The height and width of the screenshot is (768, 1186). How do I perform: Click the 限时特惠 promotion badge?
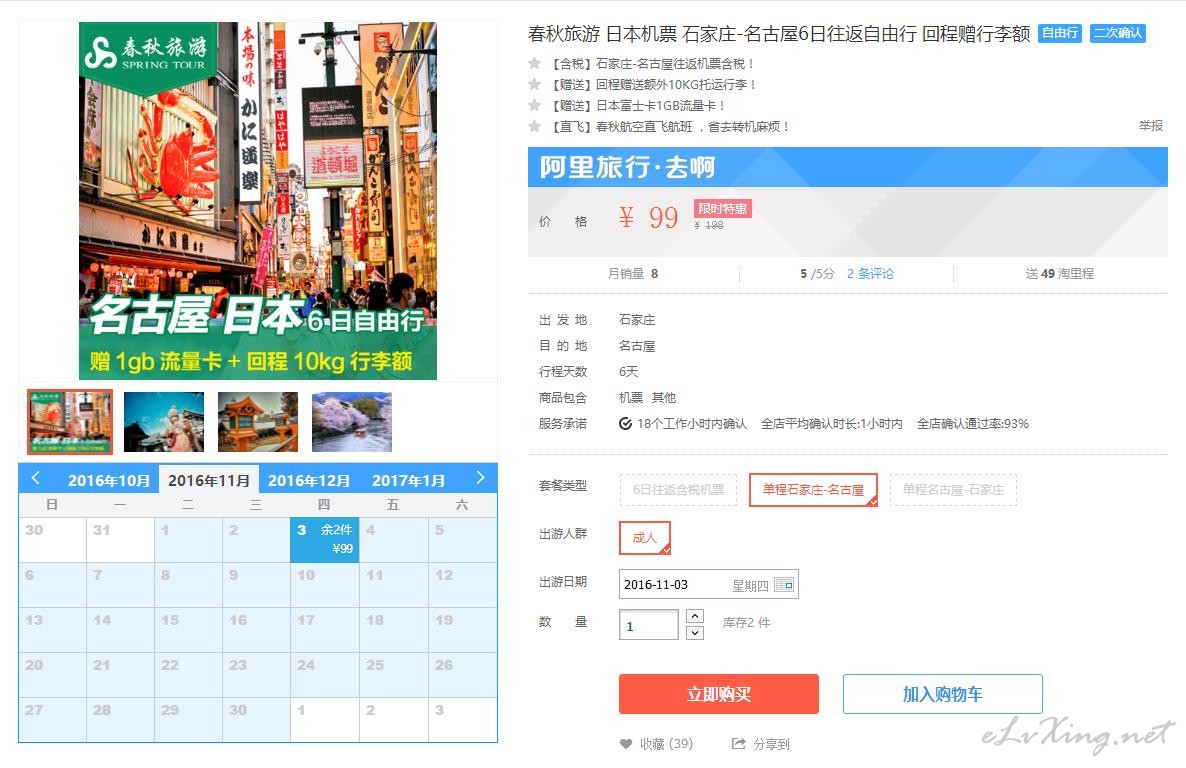pos(722,209)
